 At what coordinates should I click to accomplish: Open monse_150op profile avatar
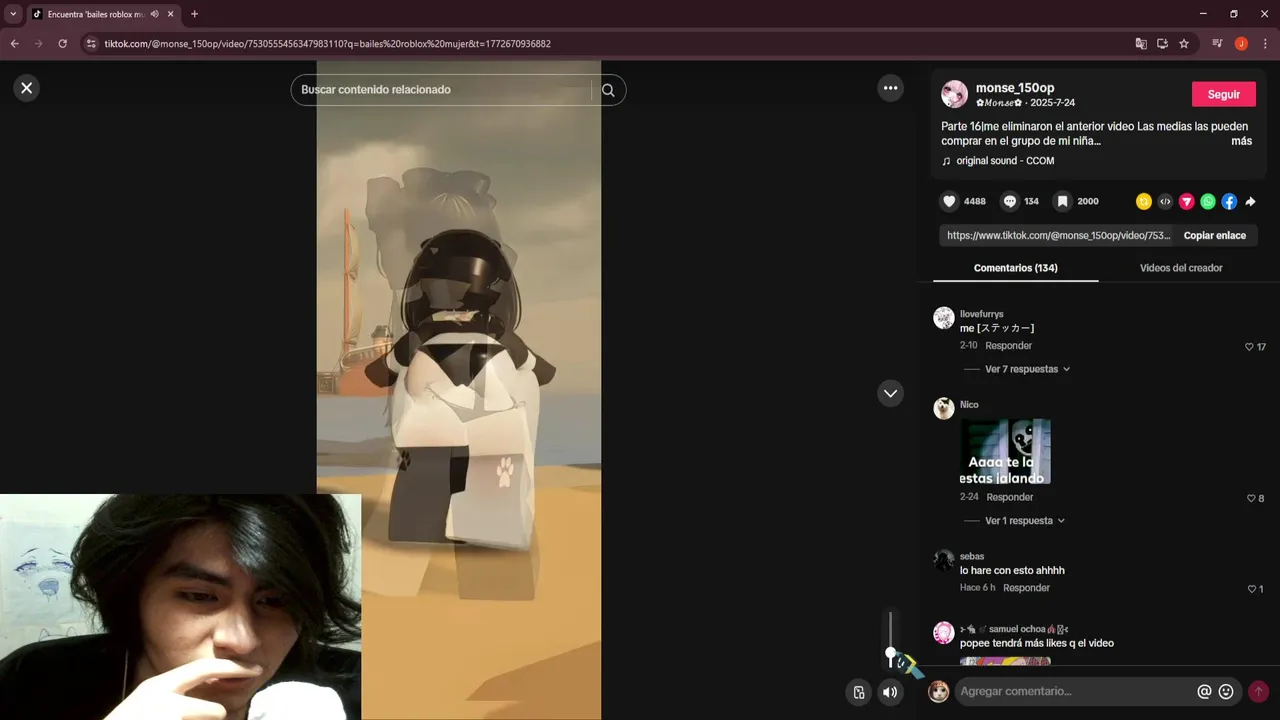(x=954, y=94)
